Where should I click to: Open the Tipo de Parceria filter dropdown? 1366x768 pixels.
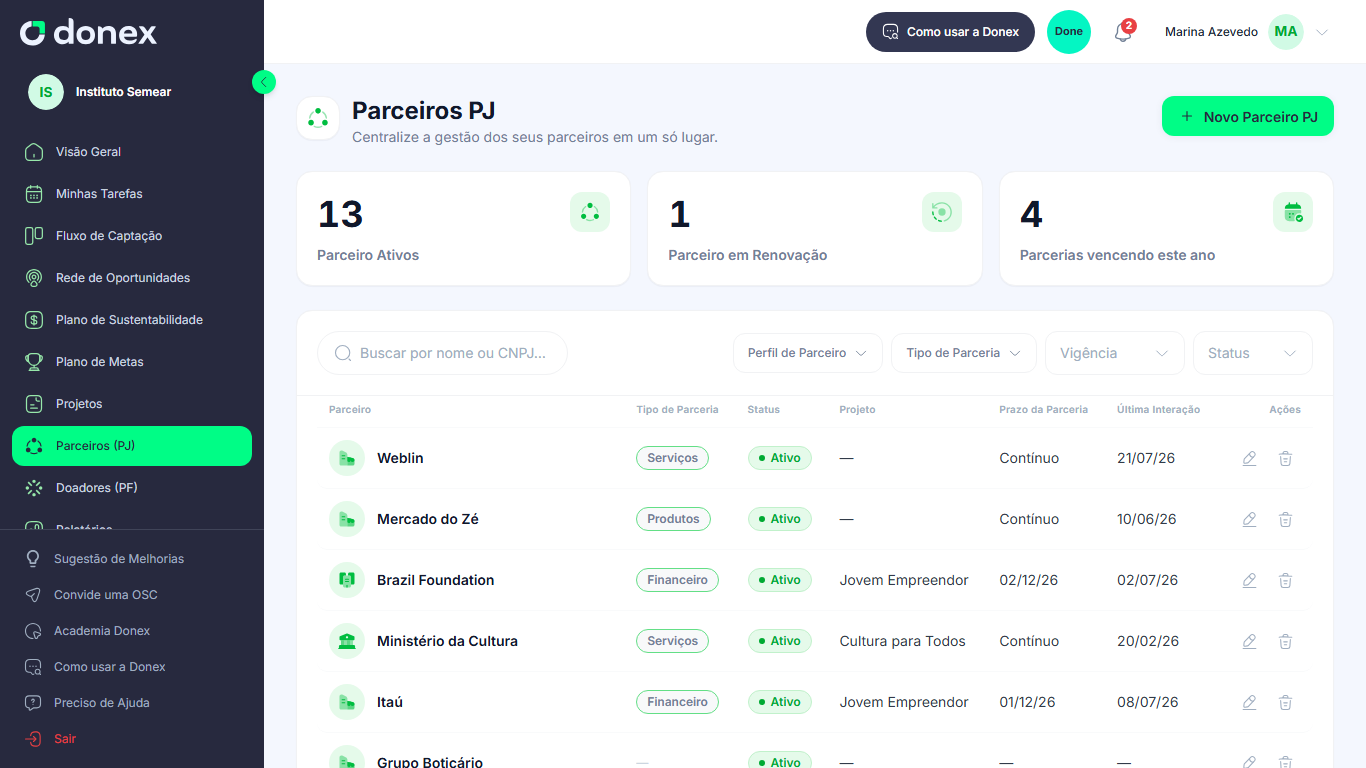click(x=964, y=353)
